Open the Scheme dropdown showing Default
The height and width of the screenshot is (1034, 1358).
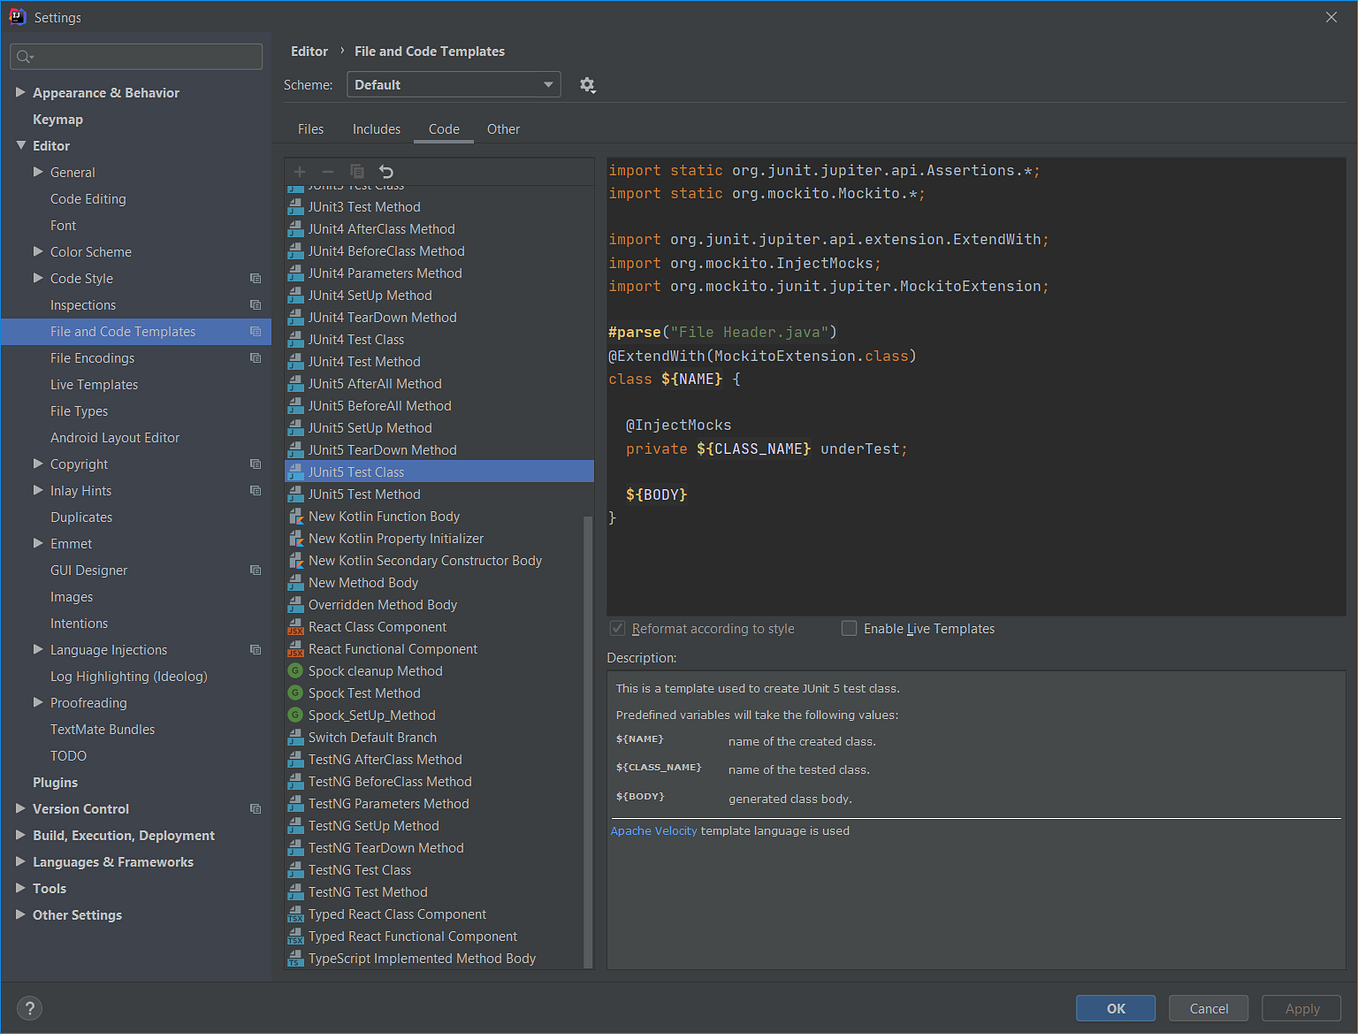pyautogui.click(x=453, y=84)
